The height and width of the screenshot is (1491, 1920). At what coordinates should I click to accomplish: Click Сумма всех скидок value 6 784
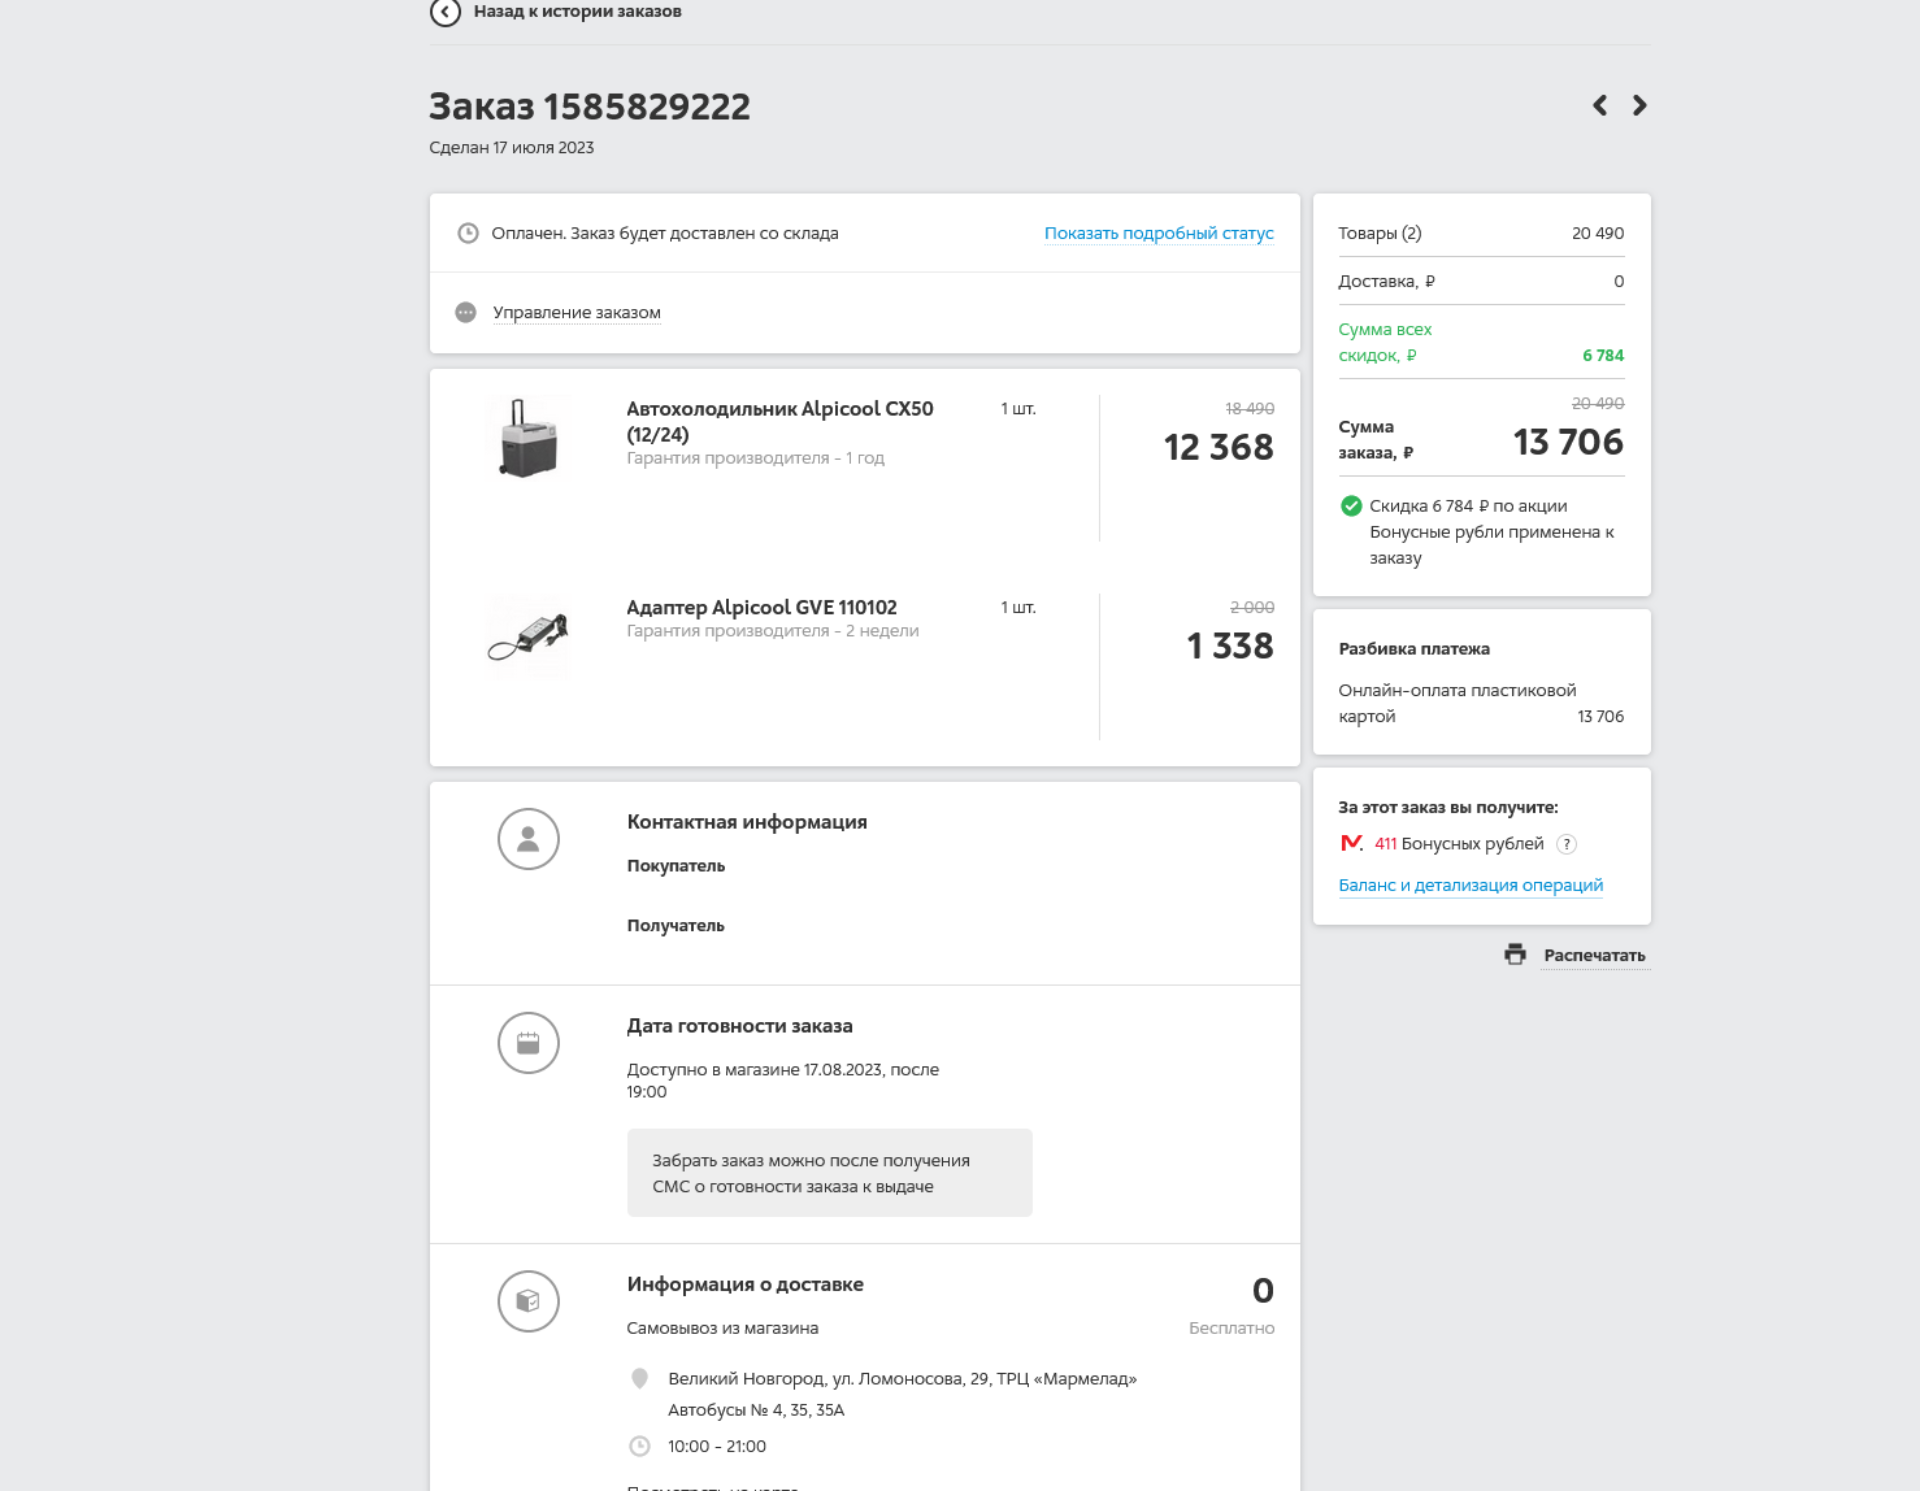click(x=1603, y=356)
